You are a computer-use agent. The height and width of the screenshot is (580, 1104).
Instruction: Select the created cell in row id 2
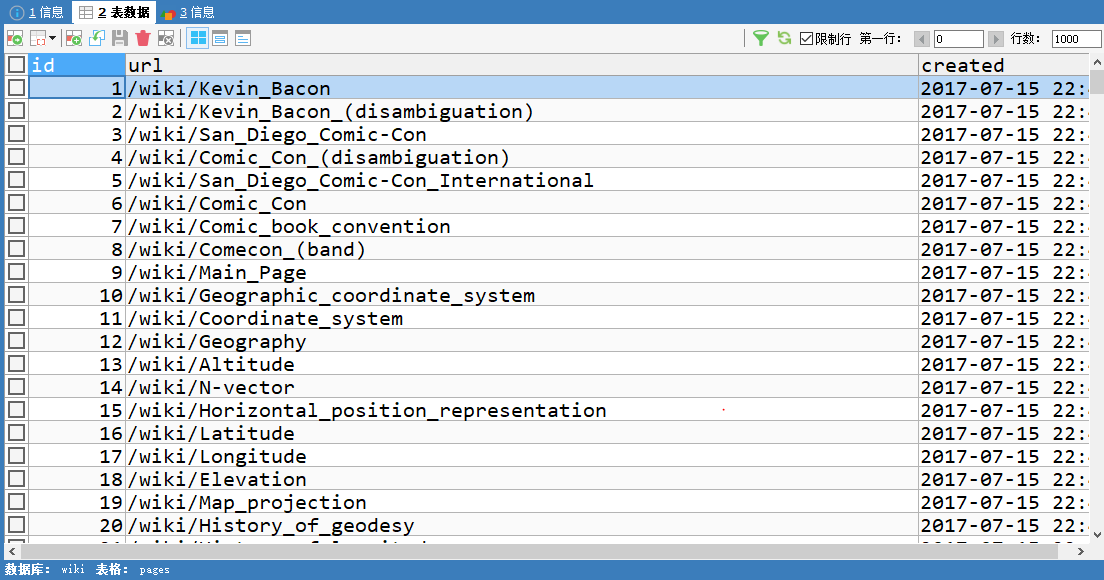1004,111
